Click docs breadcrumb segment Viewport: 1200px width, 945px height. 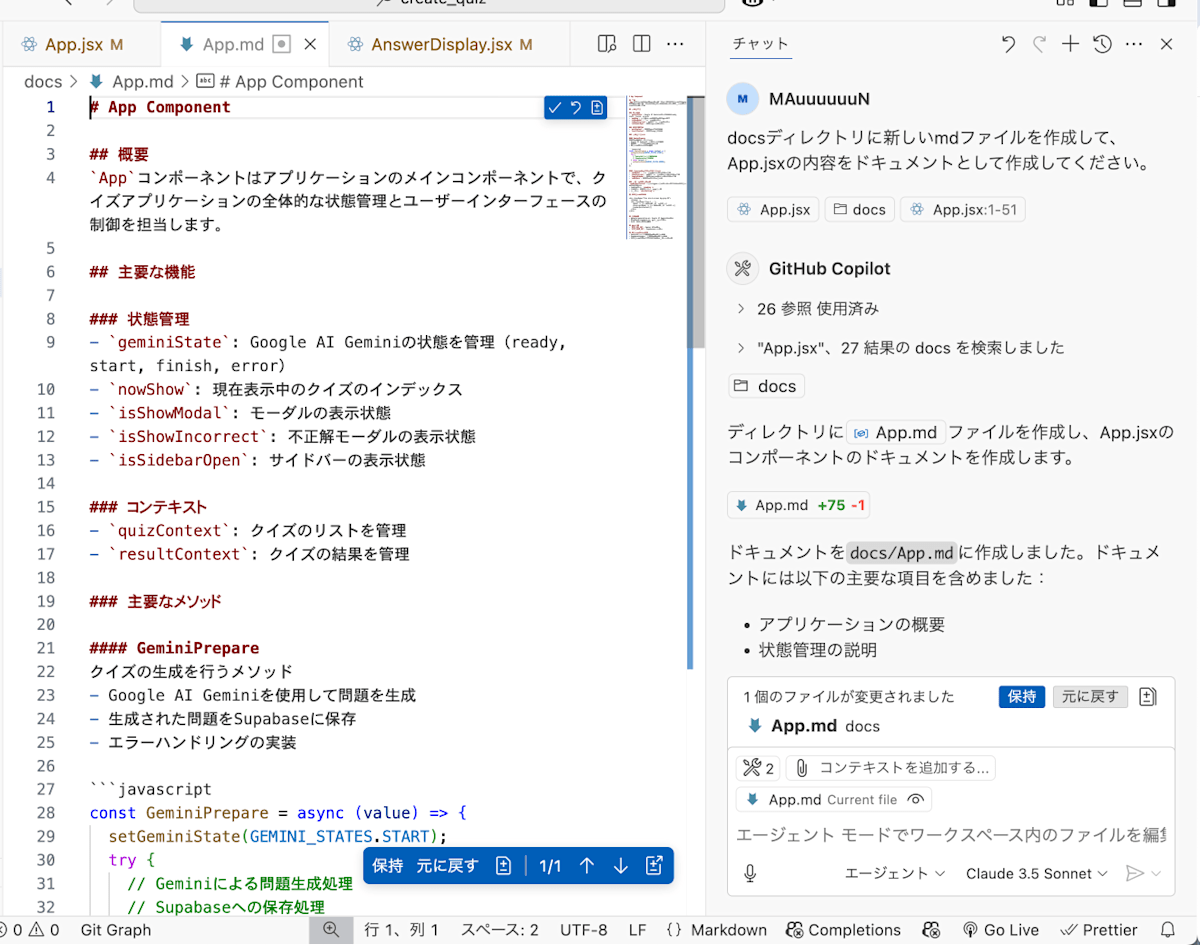click(43, 82)
